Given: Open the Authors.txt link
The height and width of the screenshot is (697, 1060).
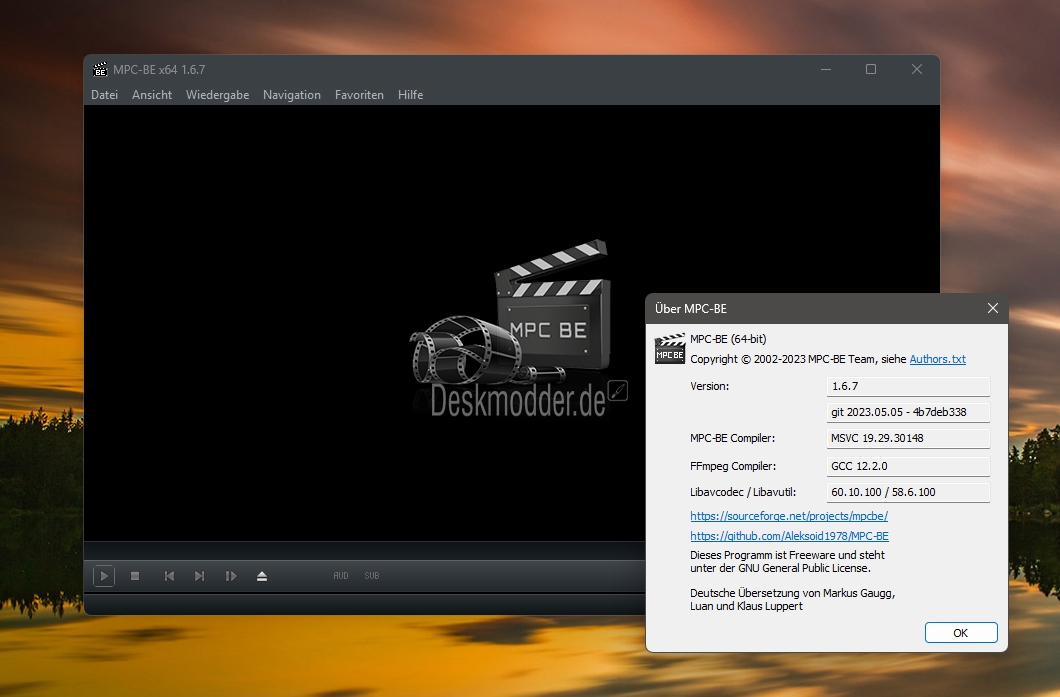Looking at the screenshot, I should coord(938,359).
